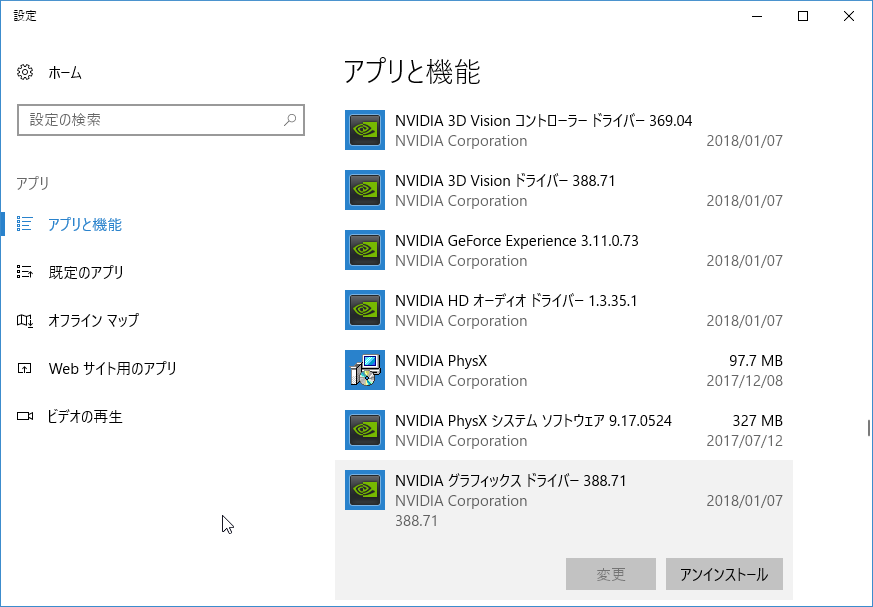Click the アプリと機能 list icon in sidebar
873x607 pixels.
pyautogui.click(x=24, y=224)
